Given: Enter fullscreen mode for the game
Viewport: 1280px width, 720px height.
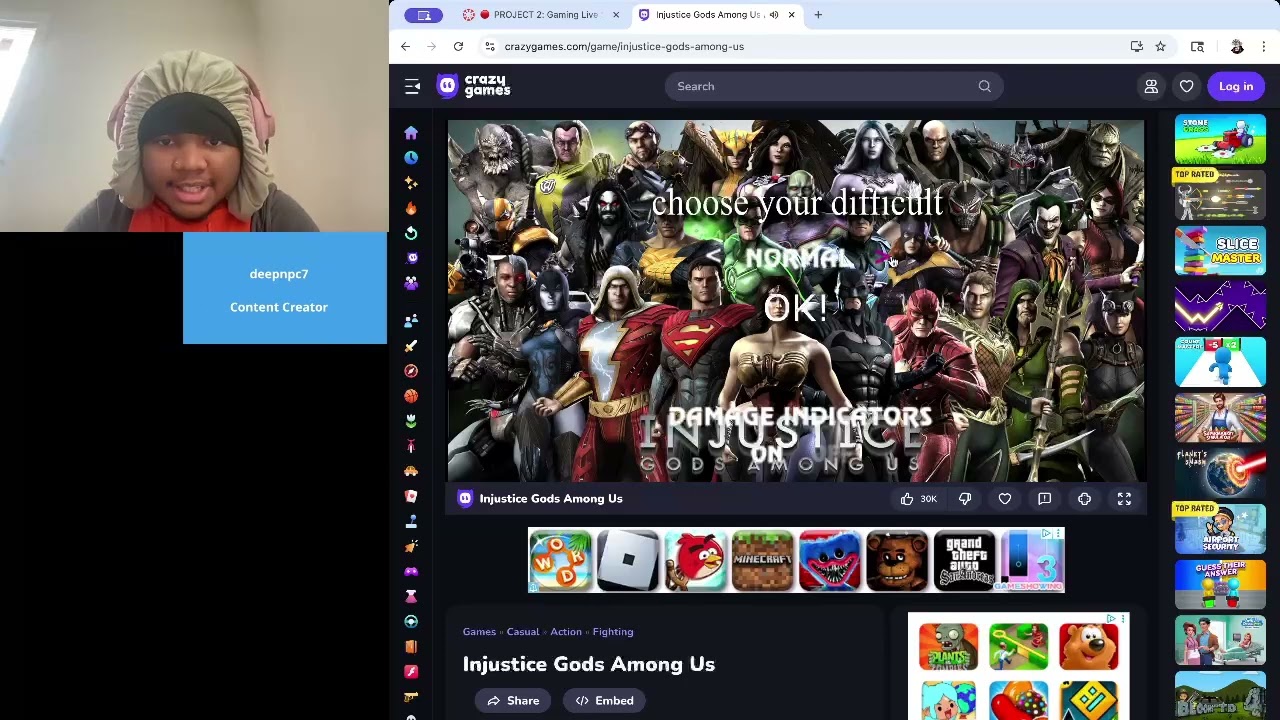Looking at the screenshot, I should click(x=1124, y=498).
